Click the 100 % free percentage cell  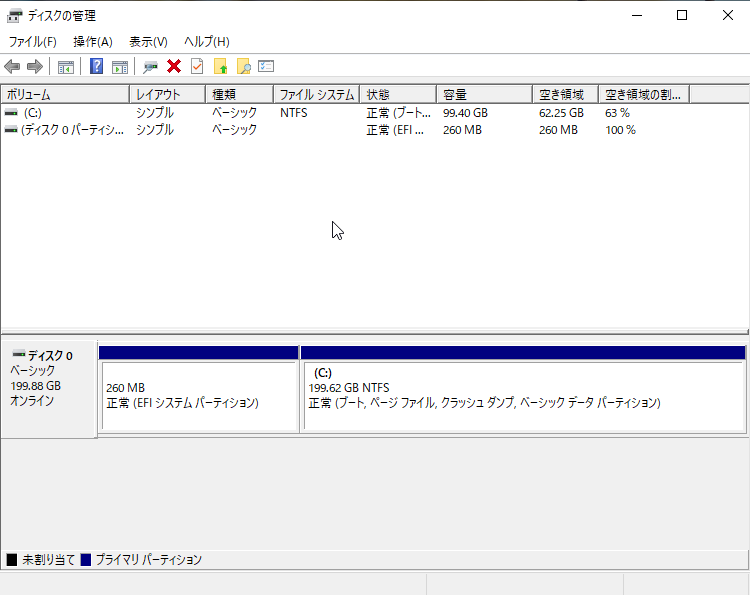click(620, 130)
